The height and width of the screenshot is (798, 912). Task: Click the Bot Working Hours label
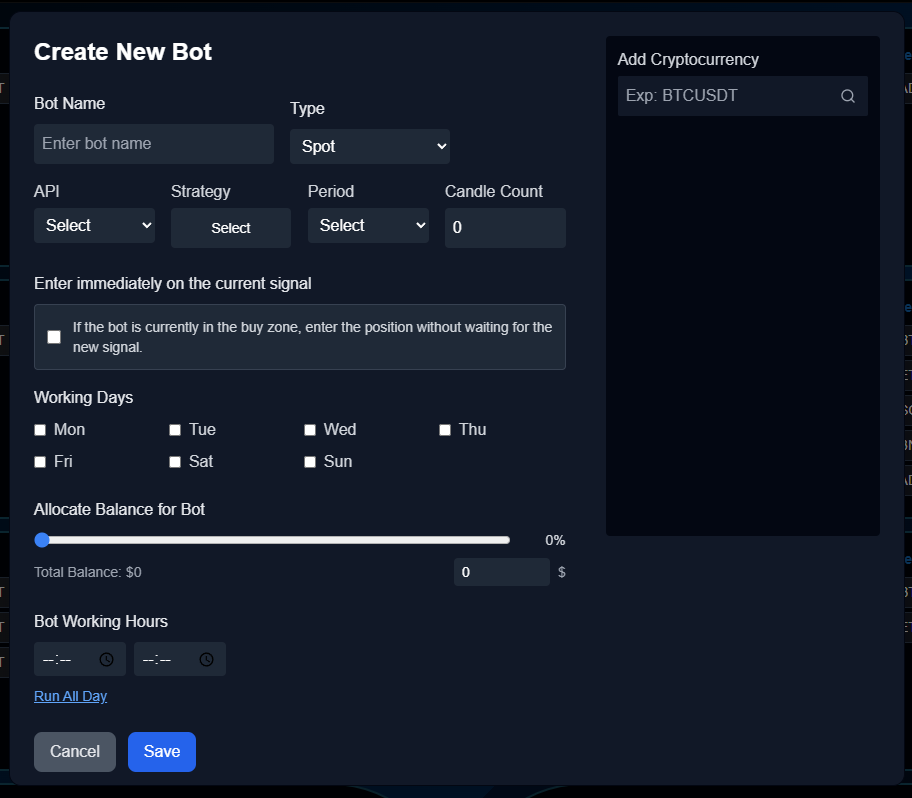(x=101, y=621)
